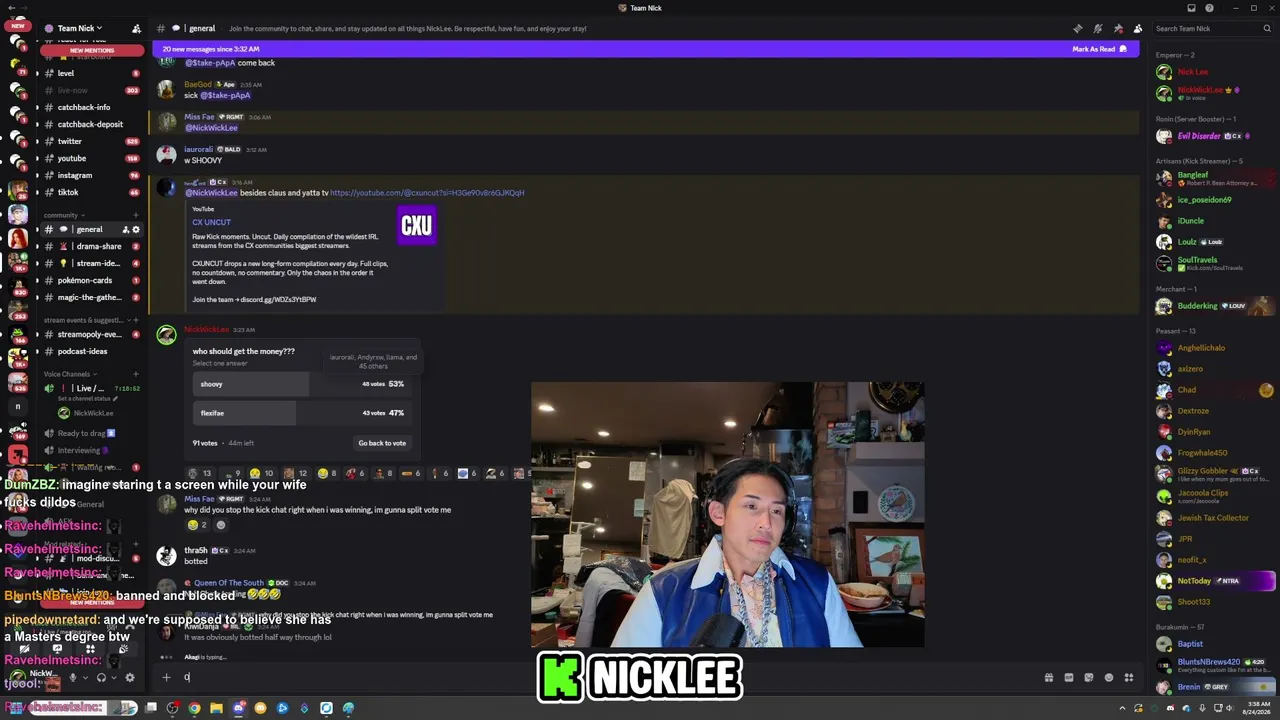1280x720 pixels.
Task: Open the gift icon in message bar
Action: pos(1048,677)
